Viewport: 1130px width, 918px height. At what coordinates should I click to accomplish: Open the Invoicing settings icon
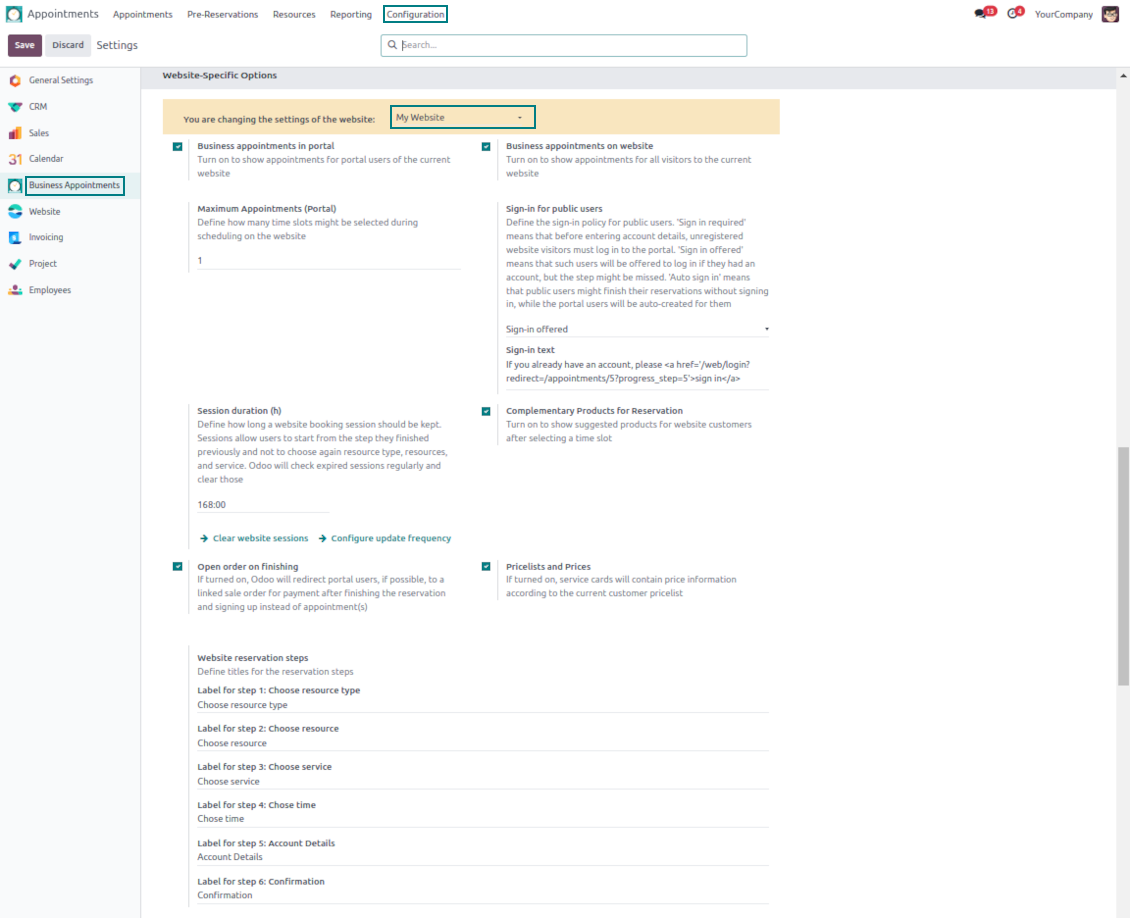coord(15,238)
